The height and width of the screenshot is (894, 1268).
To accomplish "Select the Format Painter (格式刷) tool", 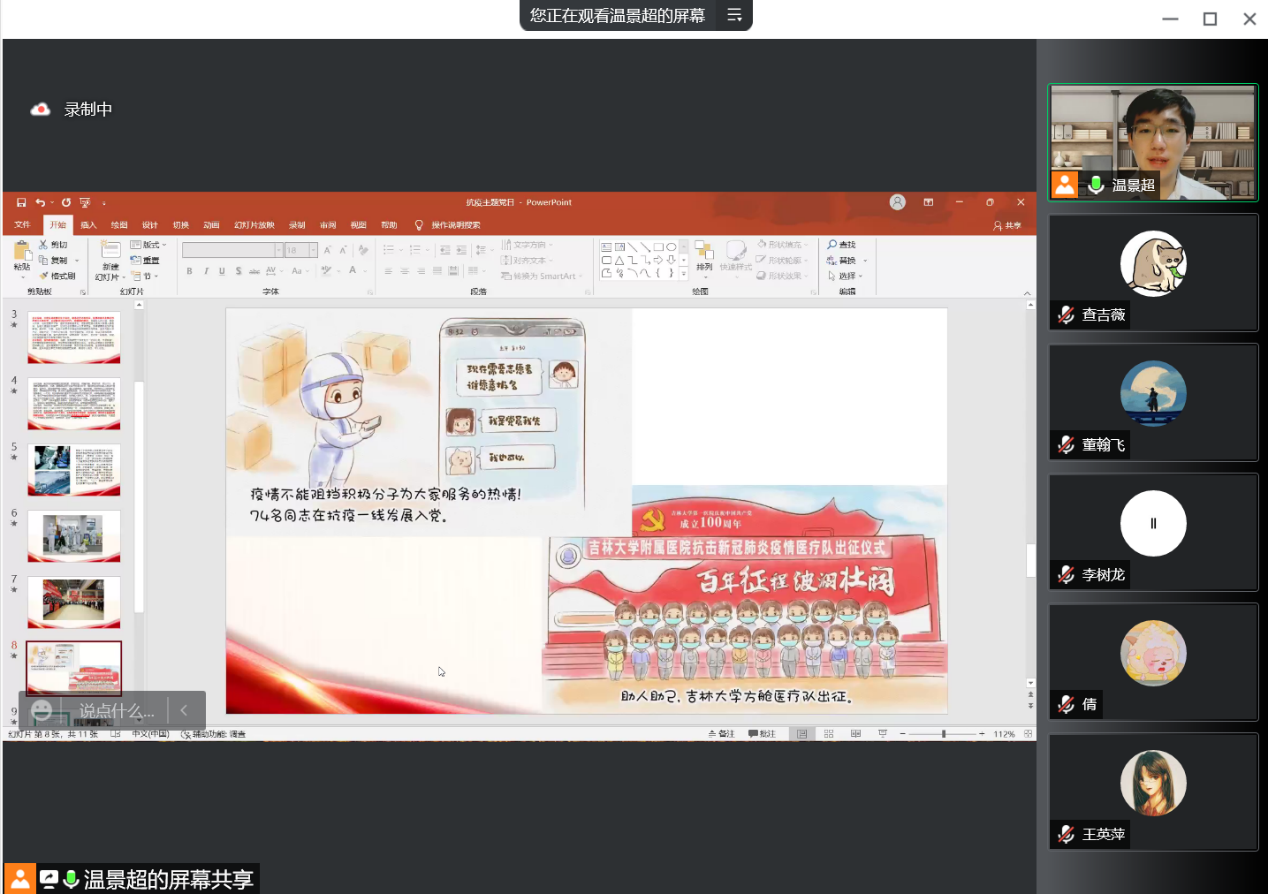I will [57, 276].
